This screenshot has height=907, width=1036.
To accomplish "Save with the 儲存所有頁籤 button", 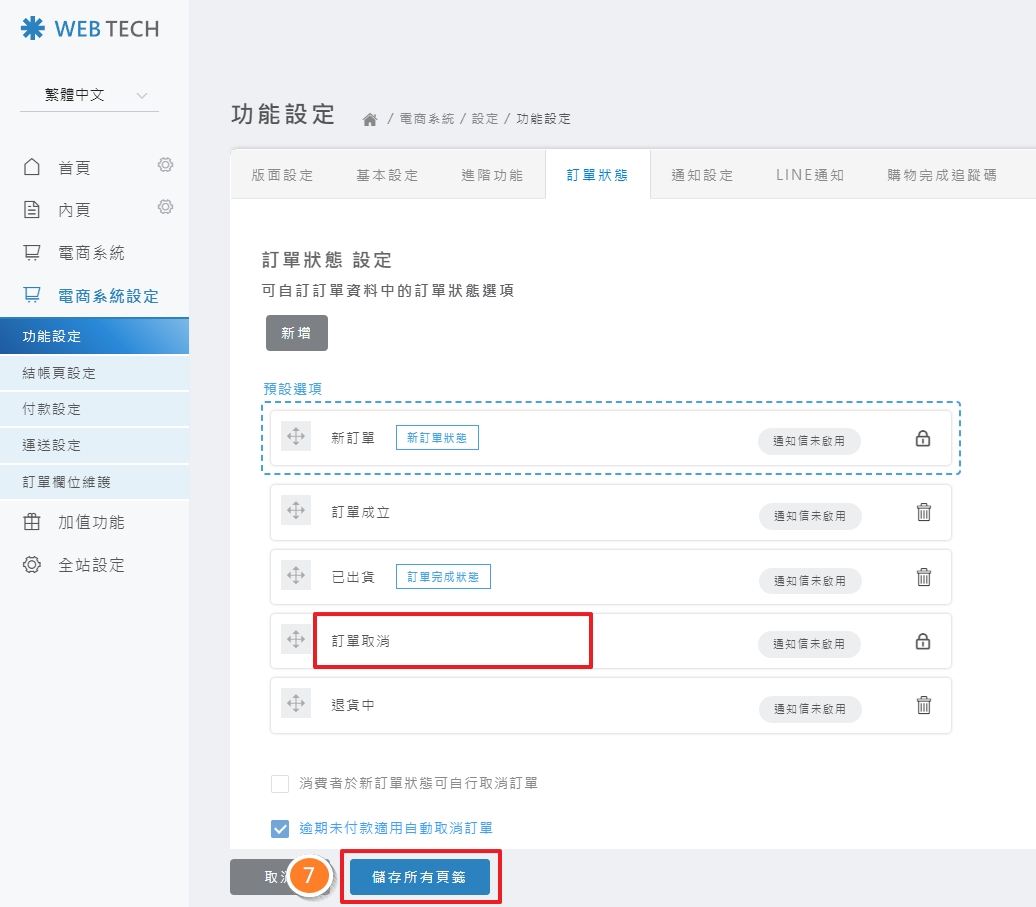I will click(420, 877).
